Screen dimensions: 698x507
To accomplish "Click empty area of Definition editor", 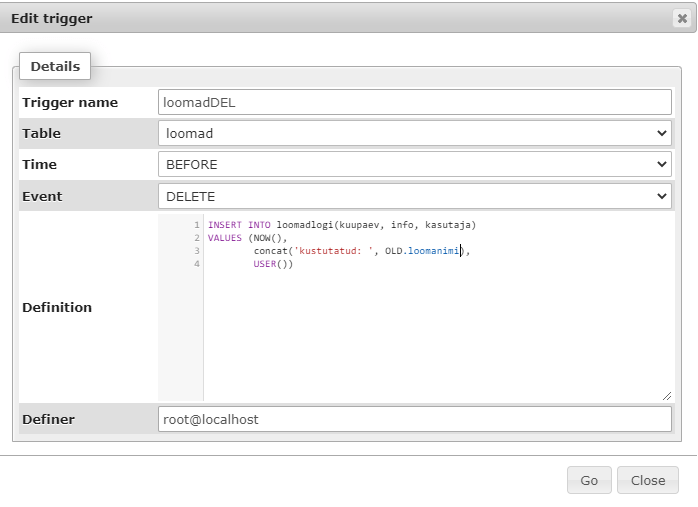I will (430, 340).
